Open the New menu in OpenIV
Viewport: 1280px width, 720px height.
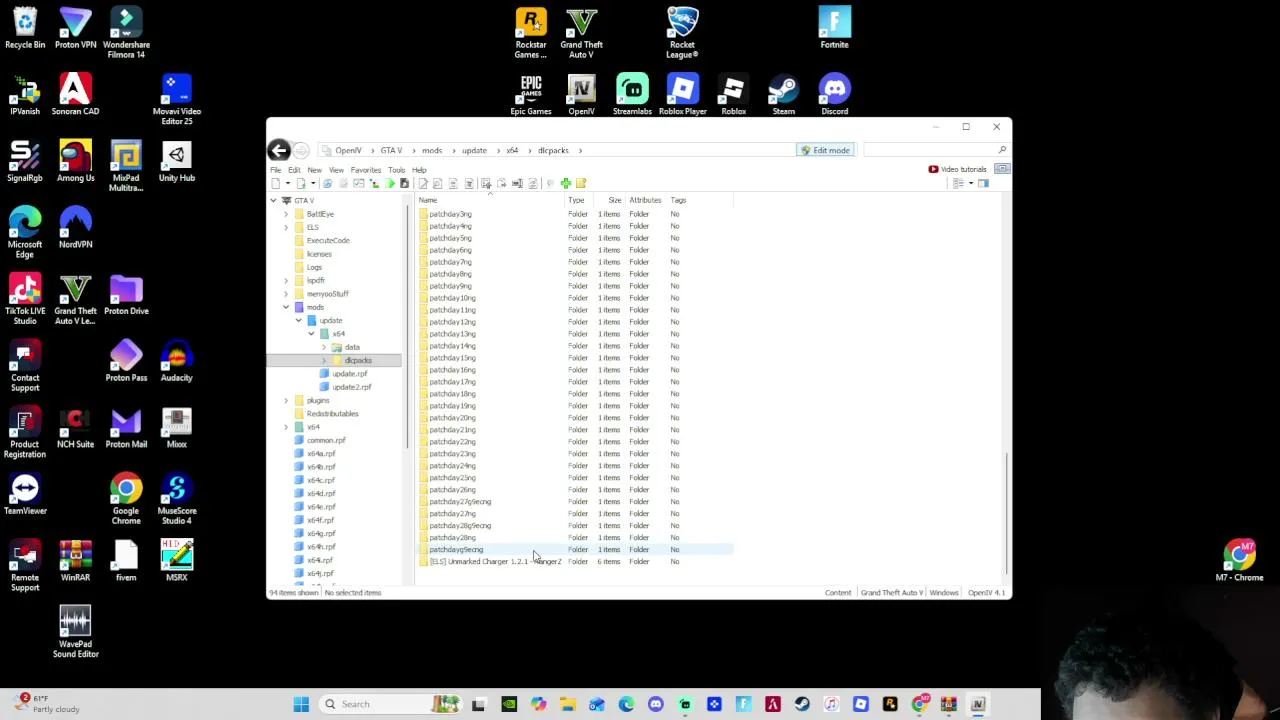pyautogui.click(x=314, y=170)
